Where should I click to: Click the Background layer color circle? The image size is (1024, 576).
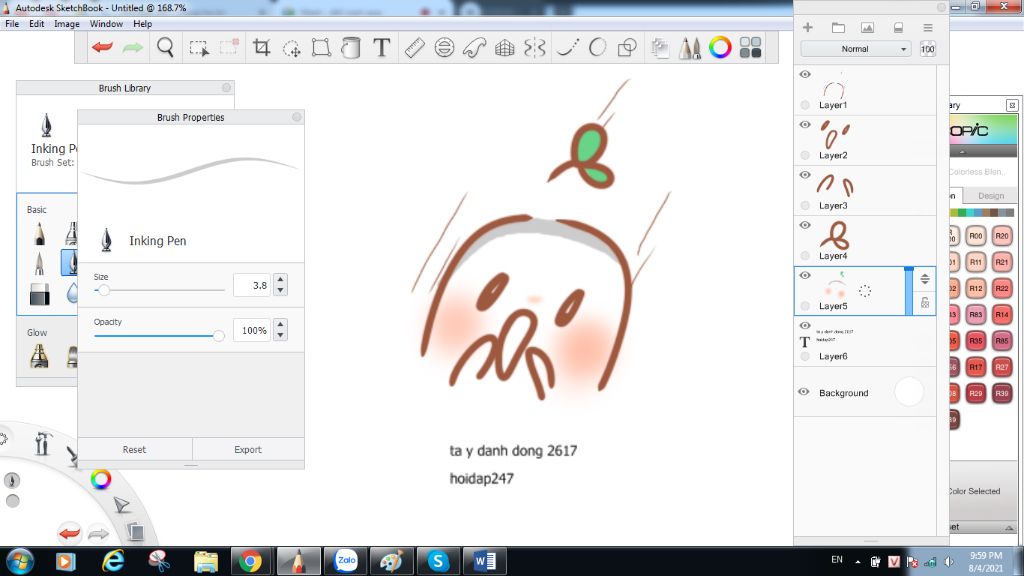pos(909,392)
